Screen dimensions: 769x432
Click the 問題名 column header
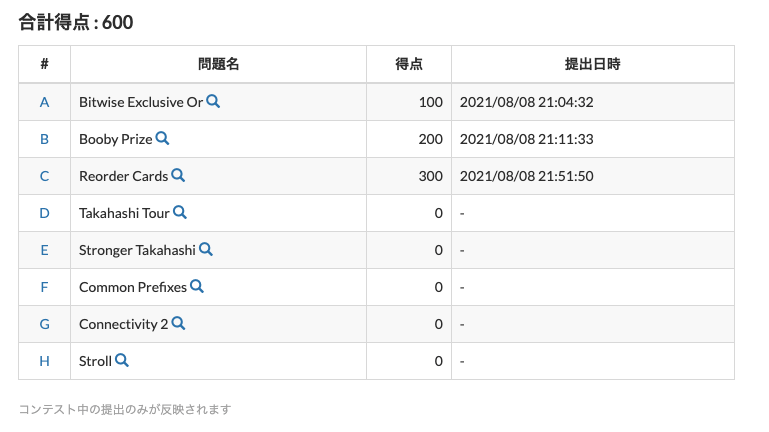point(218,64)
